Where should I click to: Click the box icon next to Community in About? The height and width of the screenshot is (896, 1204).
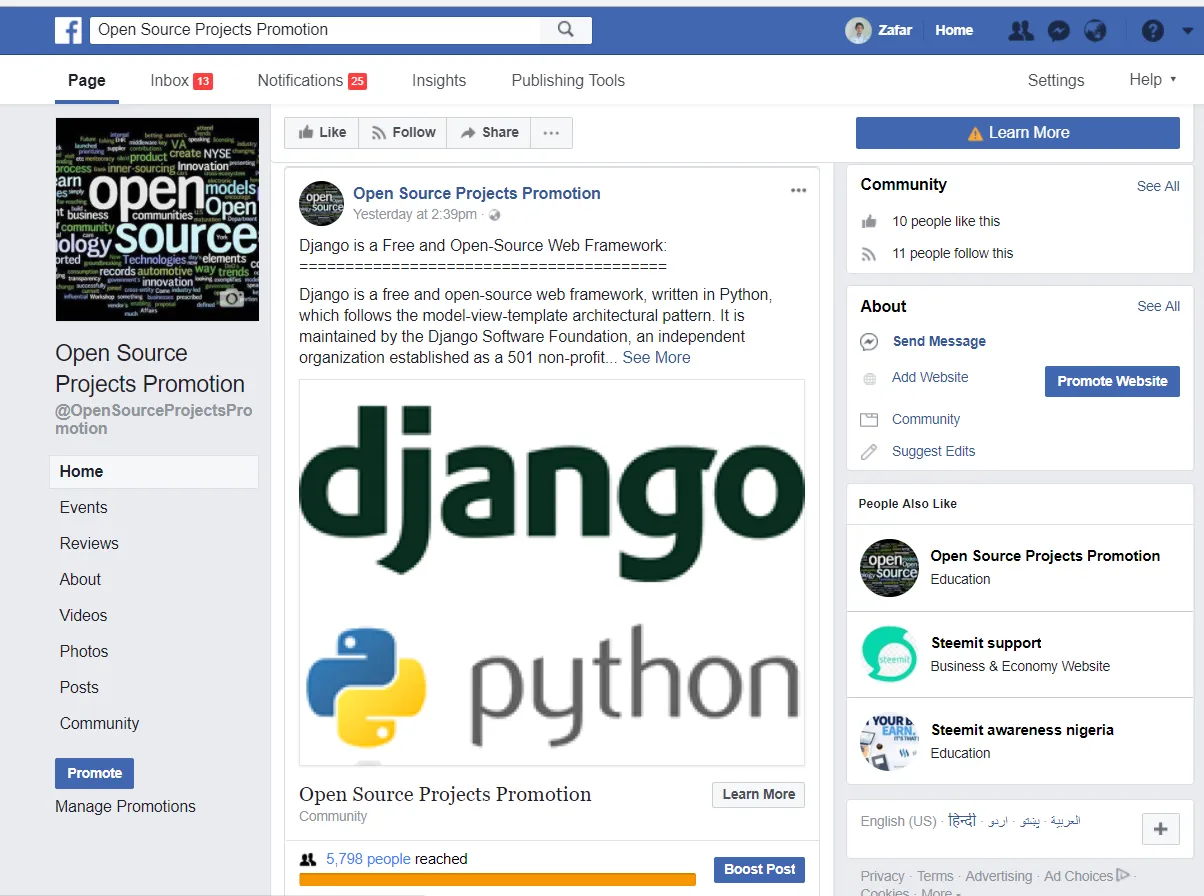(869, 420)
